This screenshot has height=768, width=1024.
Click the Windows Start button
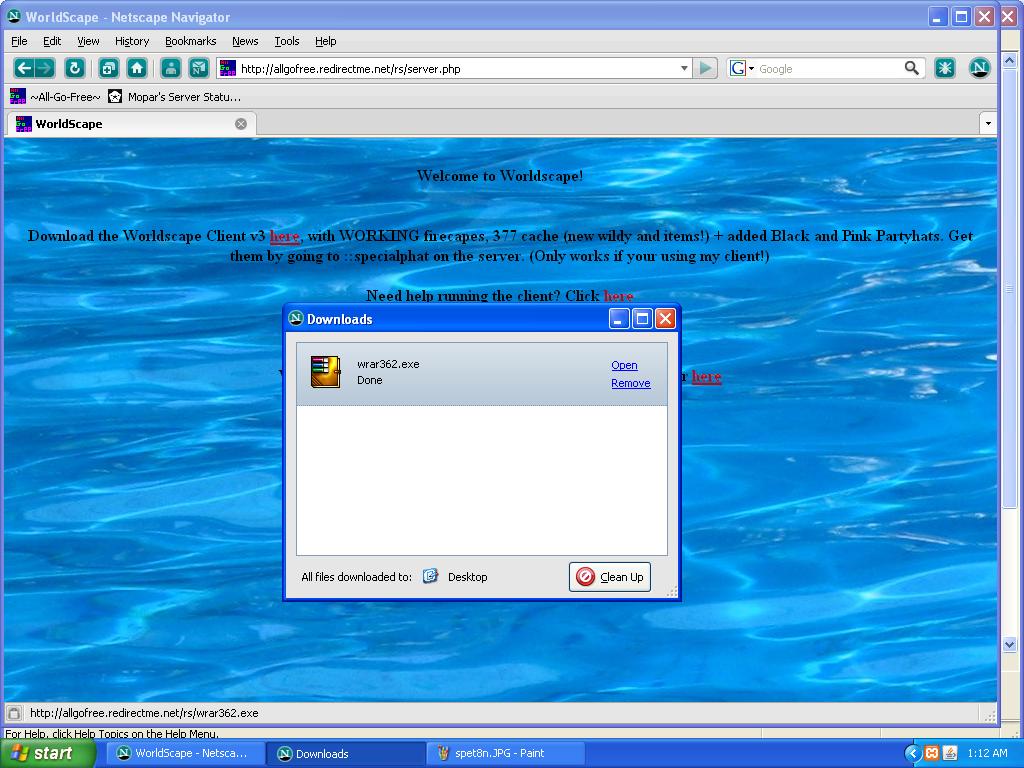[x=47, y=753]
